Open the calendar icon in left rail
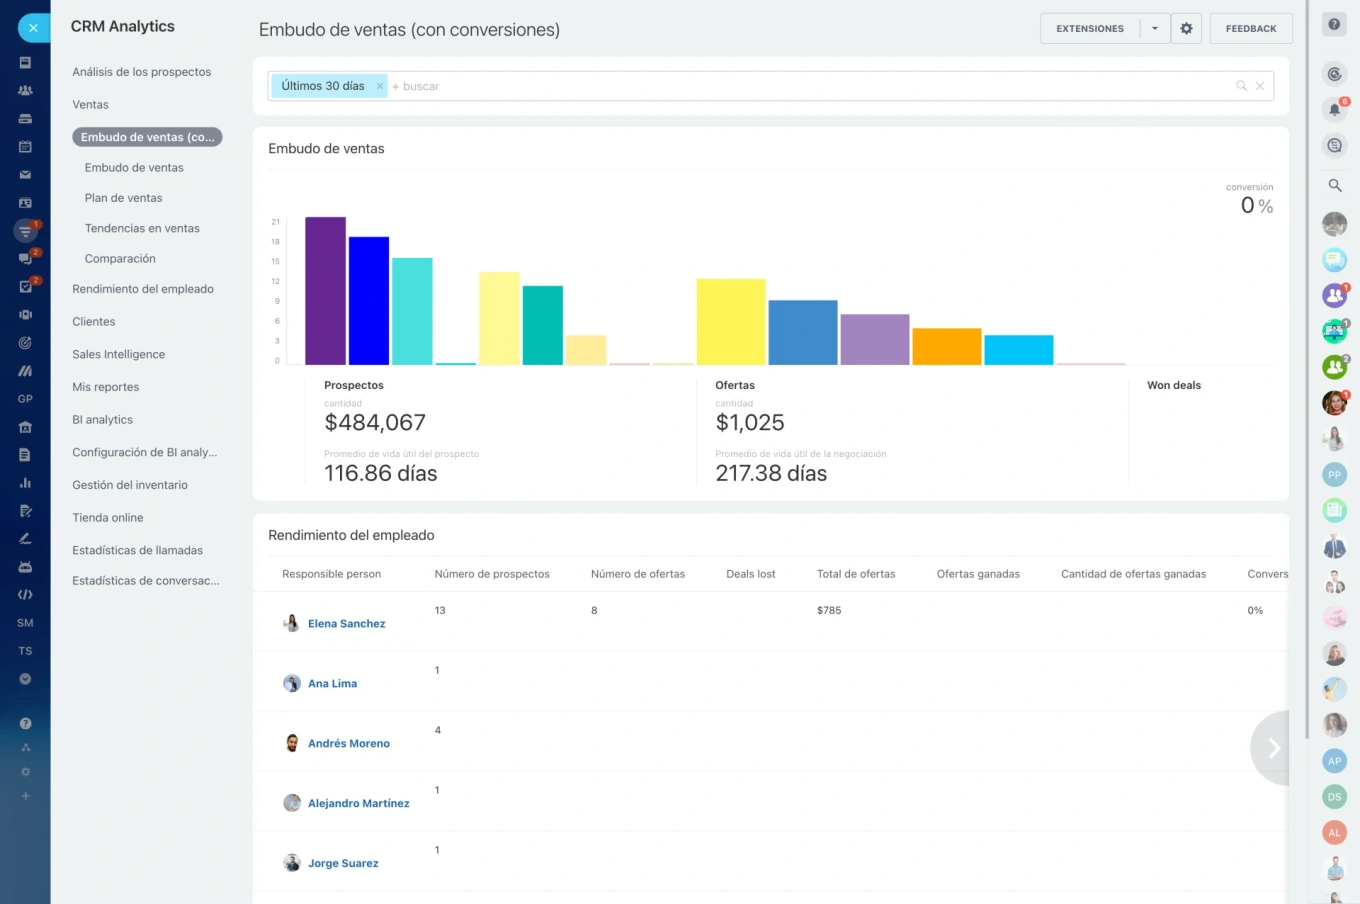The height and width of the screenshot is (904, 1360). click(25, 147)
